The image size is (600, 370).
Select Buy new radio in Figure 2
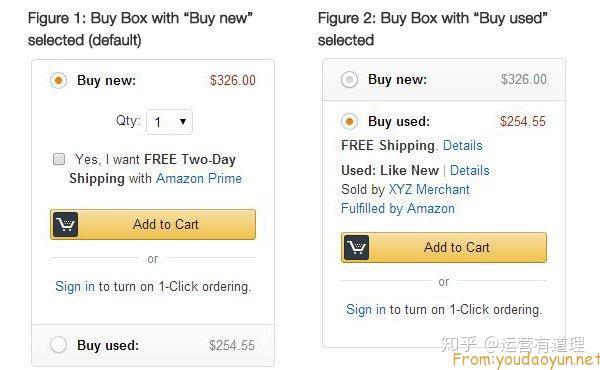click(x=349, y=80)
